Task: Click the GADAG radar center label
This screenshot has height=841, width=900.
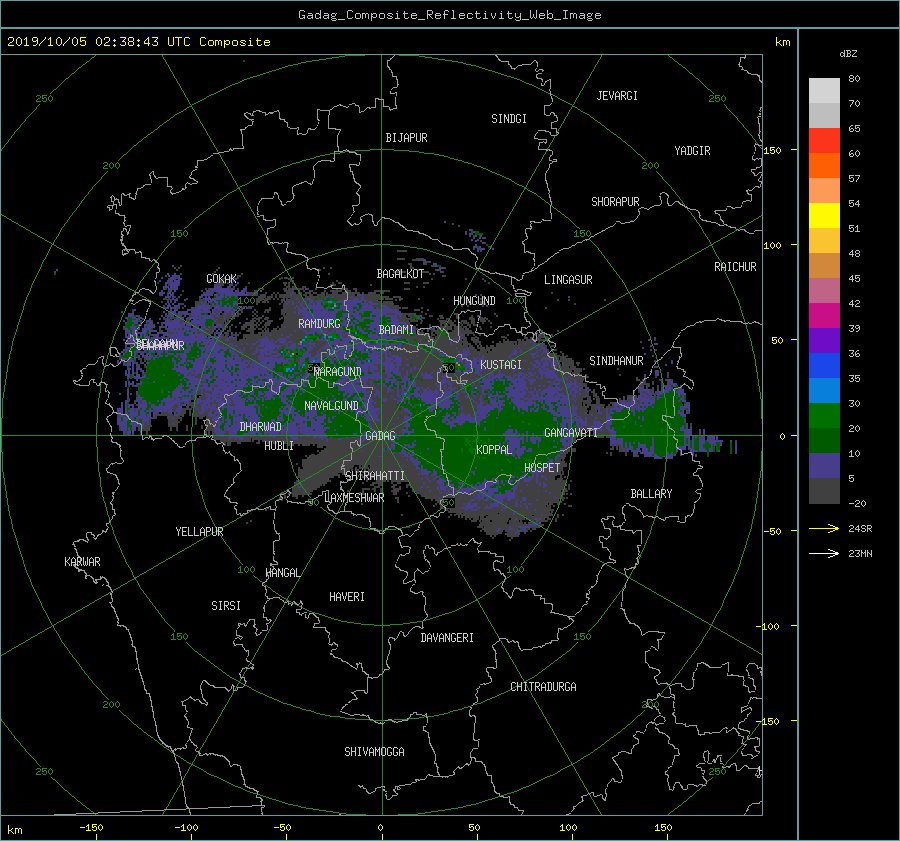Action: 381,436
